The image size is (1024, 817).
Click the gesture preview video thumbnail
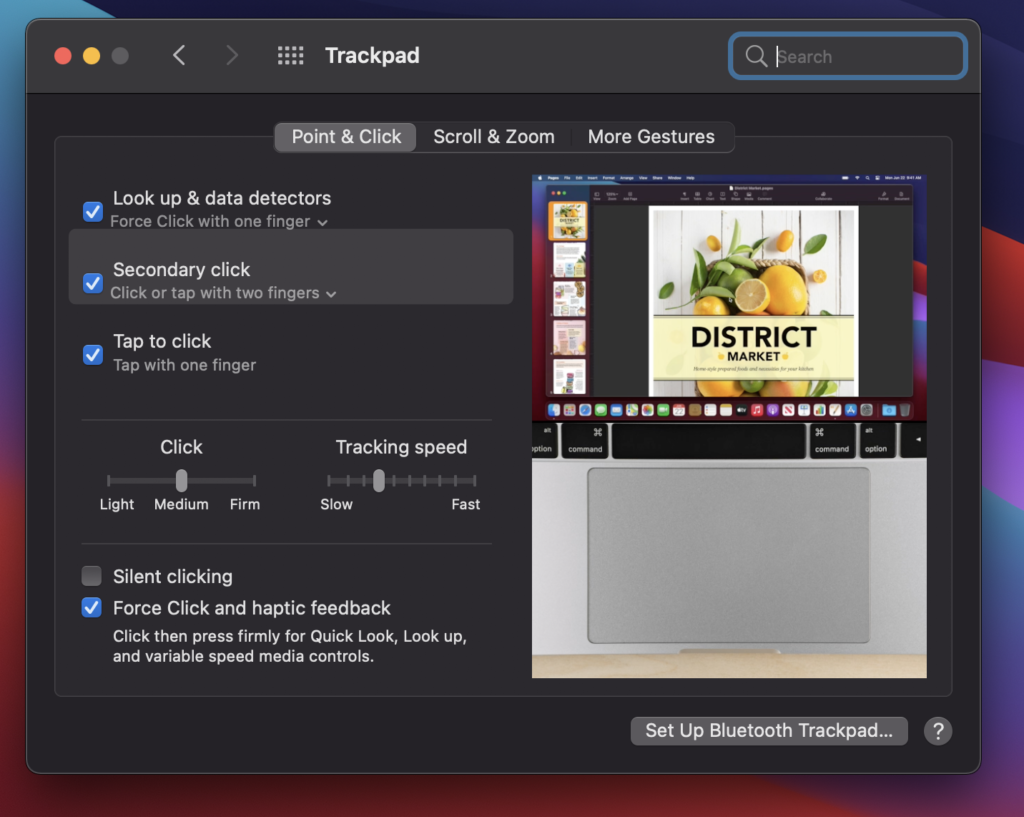(729, 426)
